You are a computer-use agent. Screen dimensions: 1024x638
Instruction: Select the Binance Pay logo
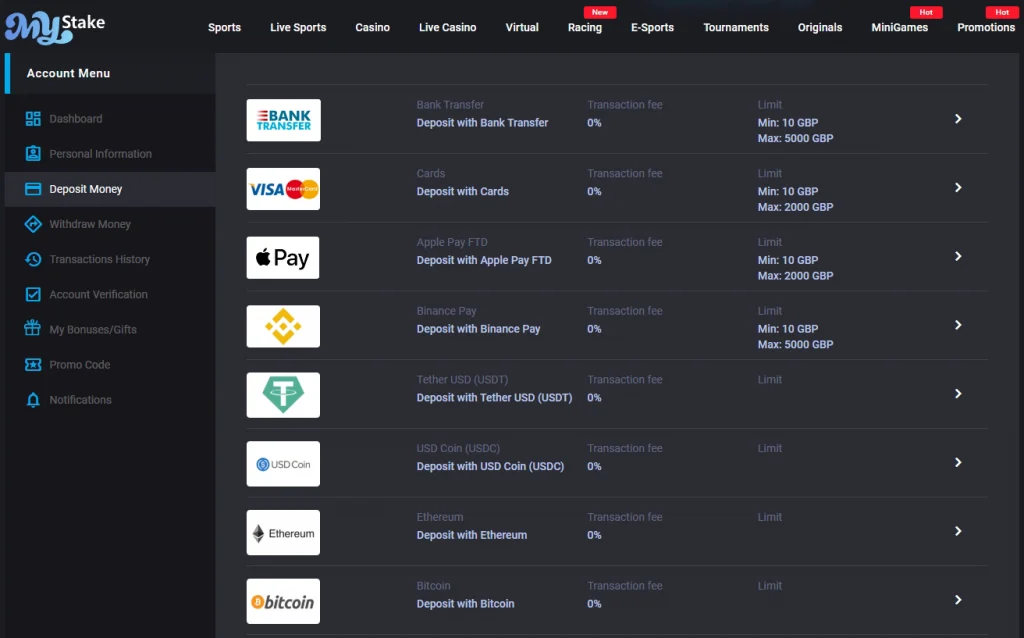(283, 327)
